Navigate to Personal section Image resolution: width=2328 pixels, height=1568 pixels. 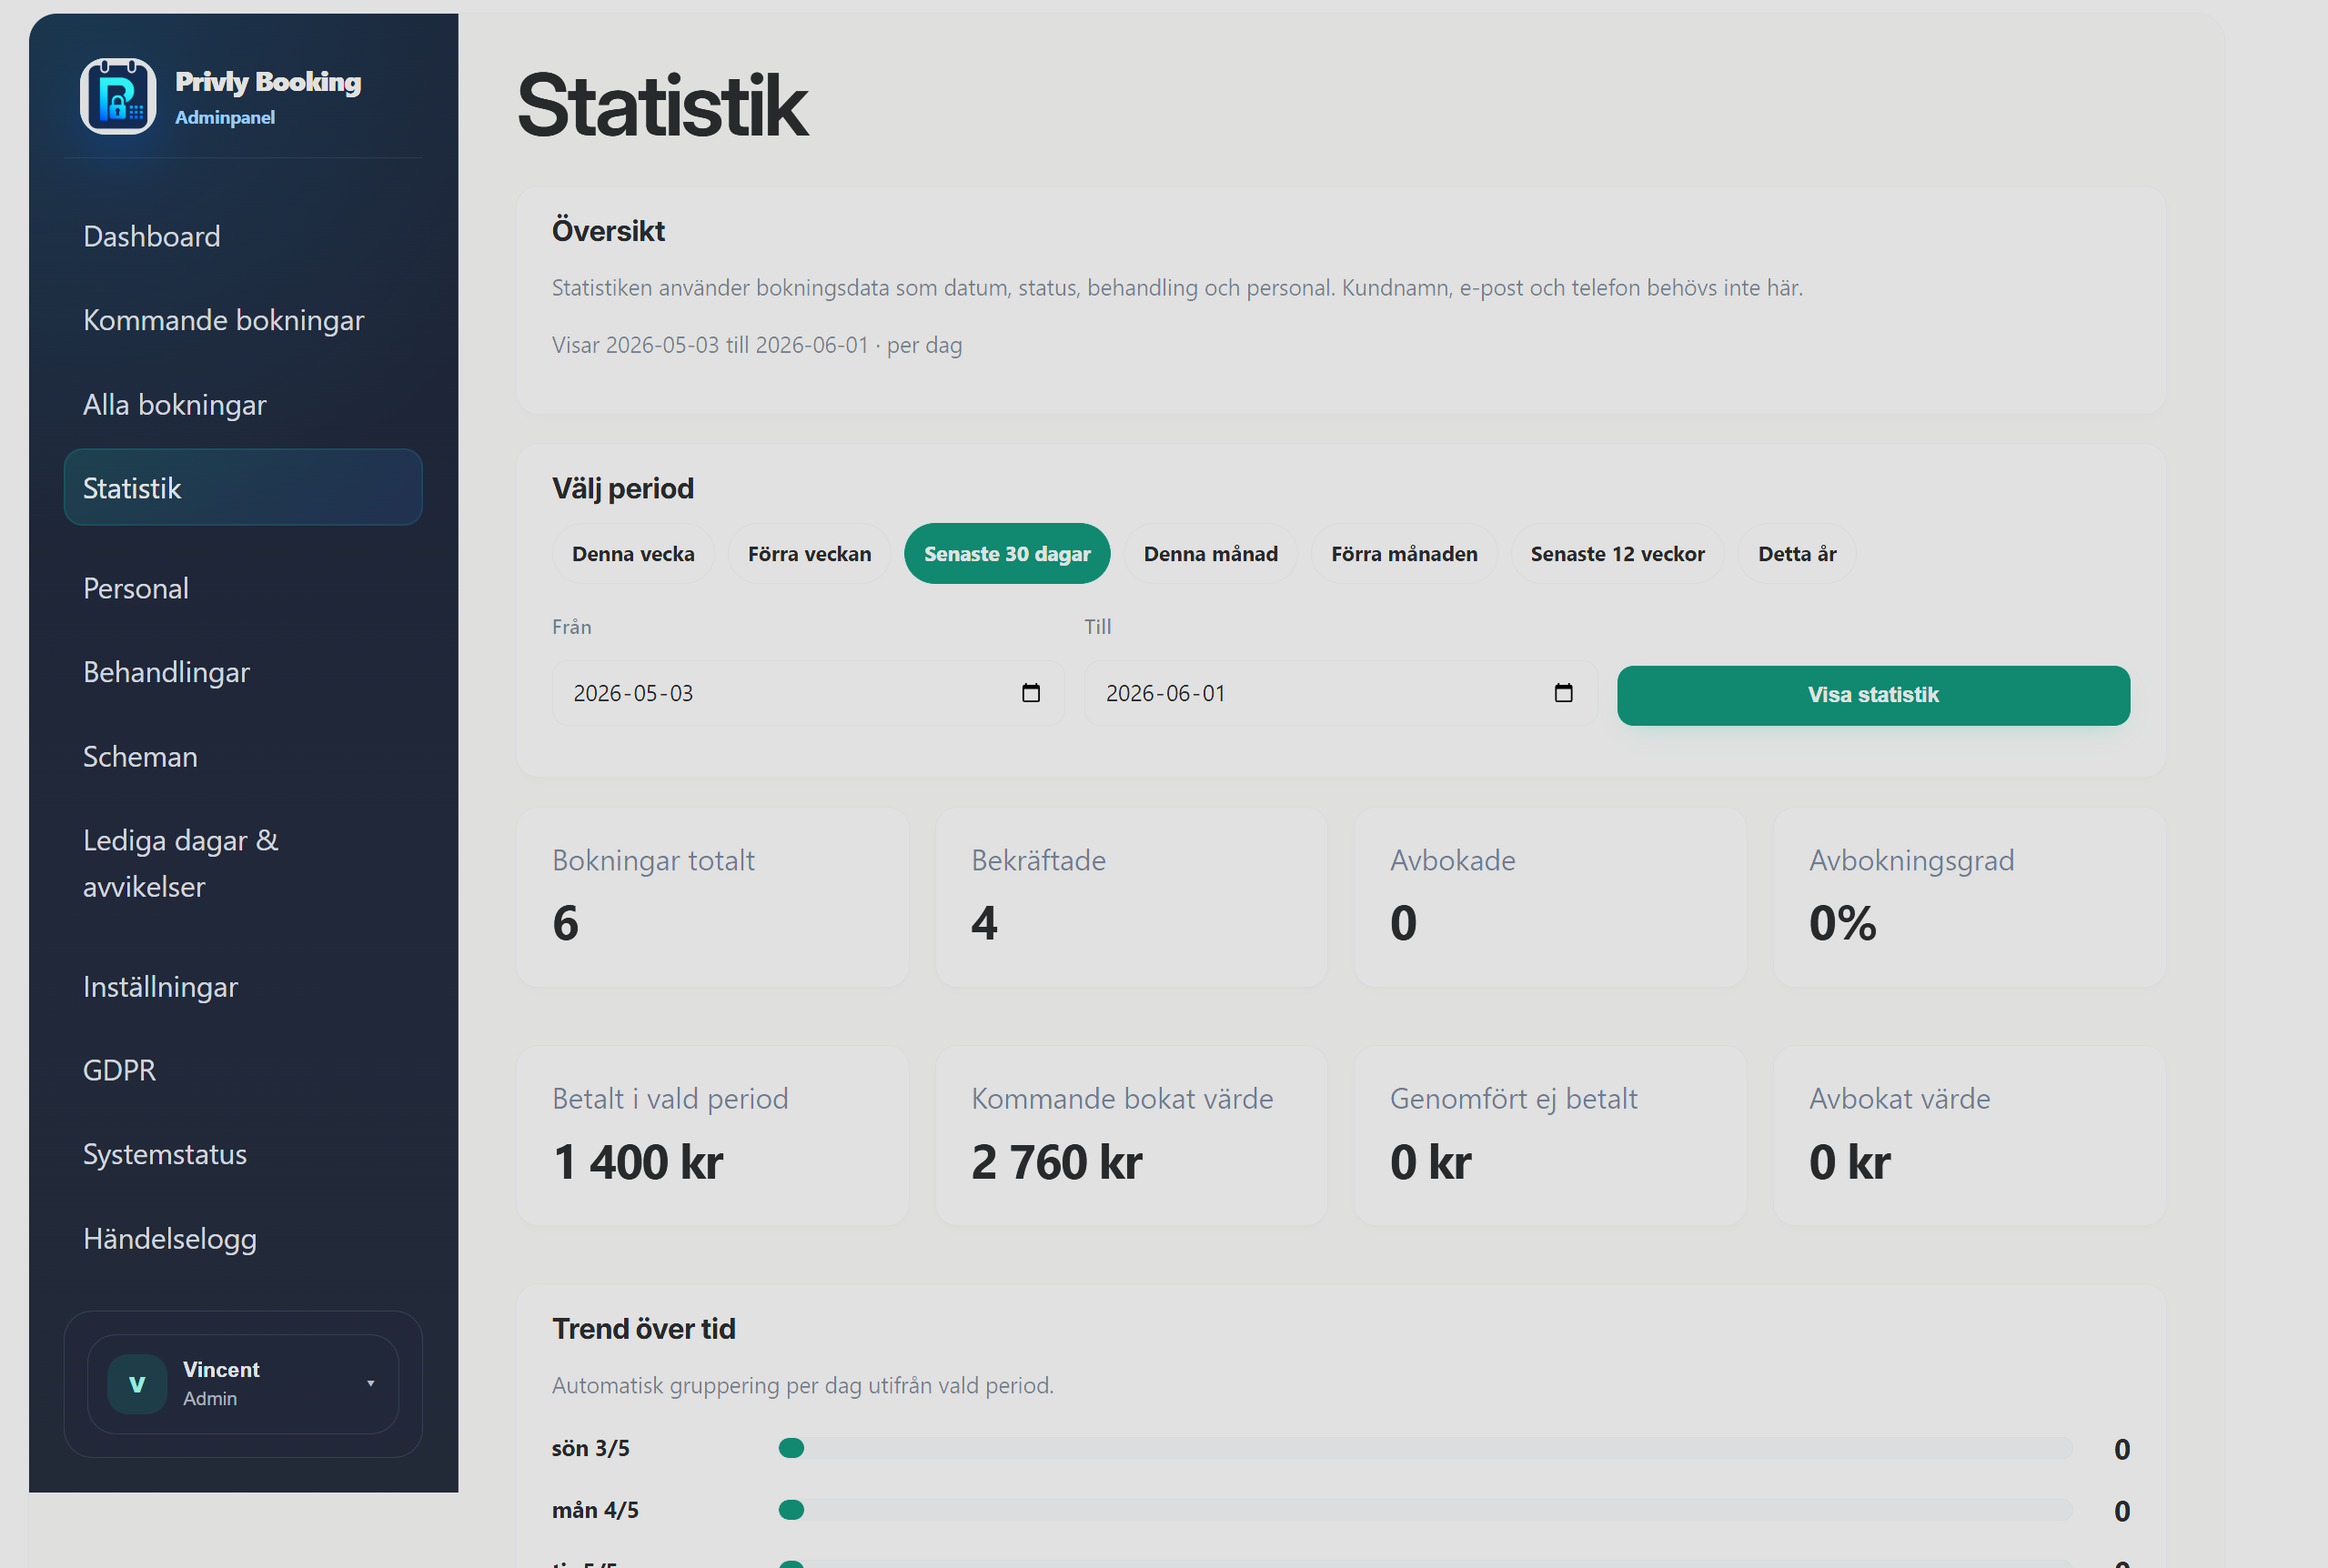(243, 588)
